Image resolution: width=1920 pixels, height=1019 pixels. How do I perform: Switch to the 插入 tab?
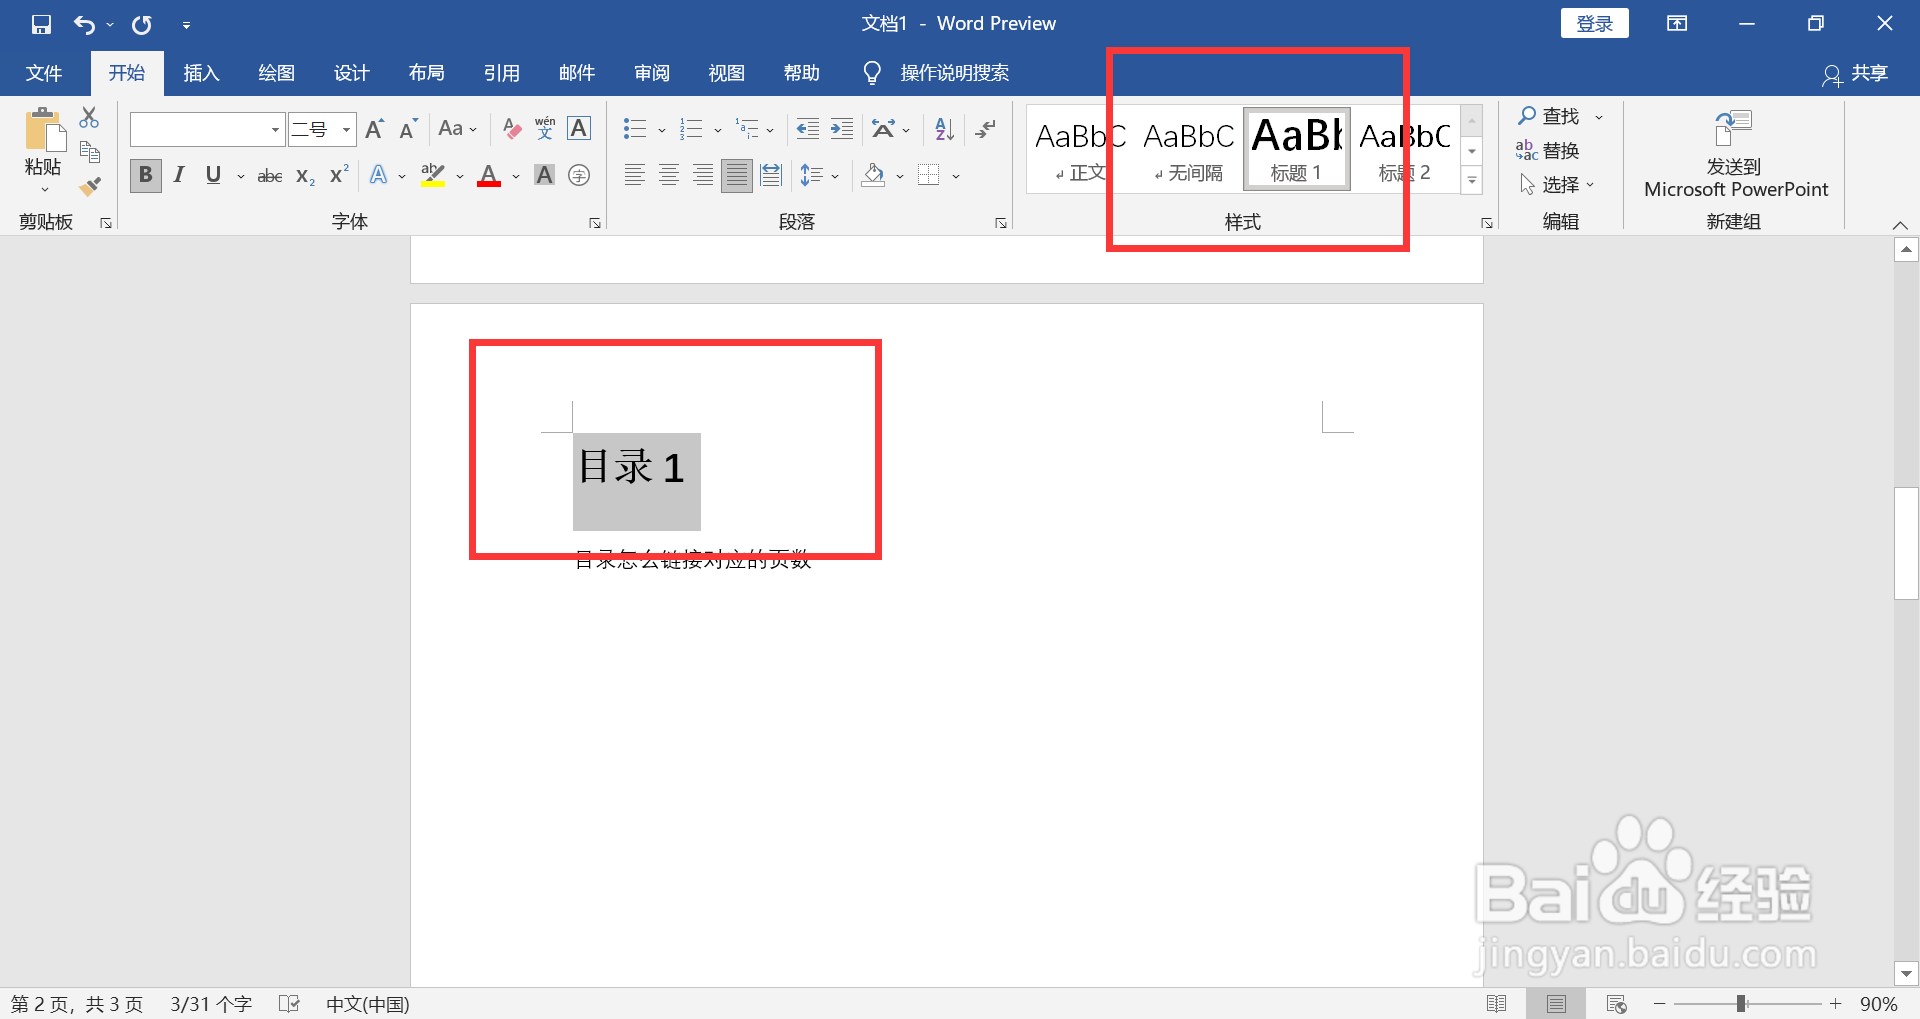pos(201,73)
